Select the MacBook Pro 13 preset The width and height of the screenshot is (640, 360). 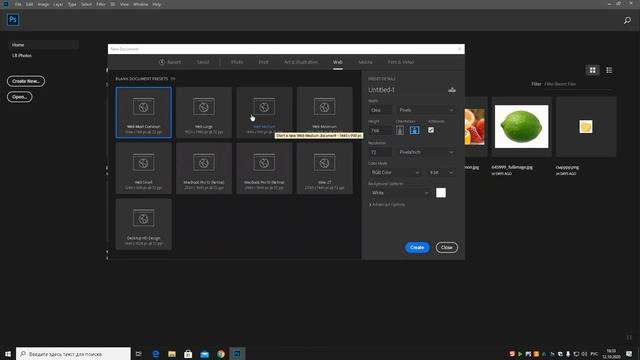(204, 168)
